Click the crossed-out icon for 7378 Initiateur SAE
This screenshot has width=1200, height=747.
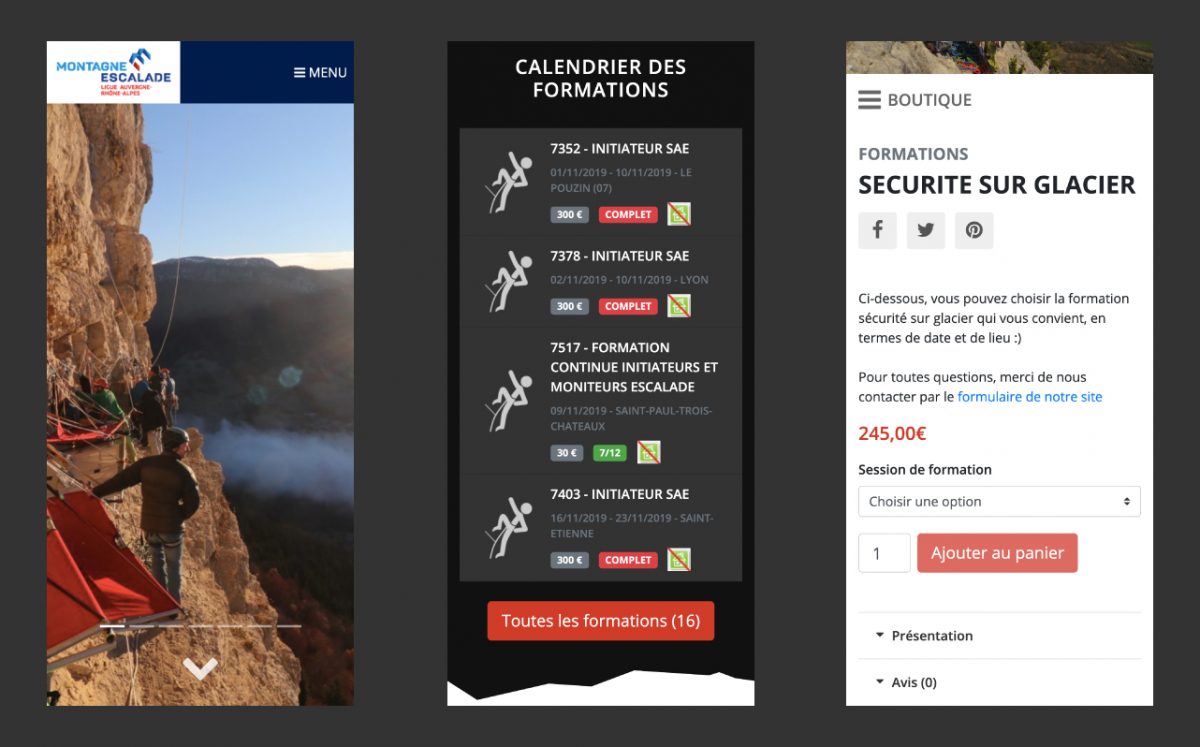click(679, 306)
